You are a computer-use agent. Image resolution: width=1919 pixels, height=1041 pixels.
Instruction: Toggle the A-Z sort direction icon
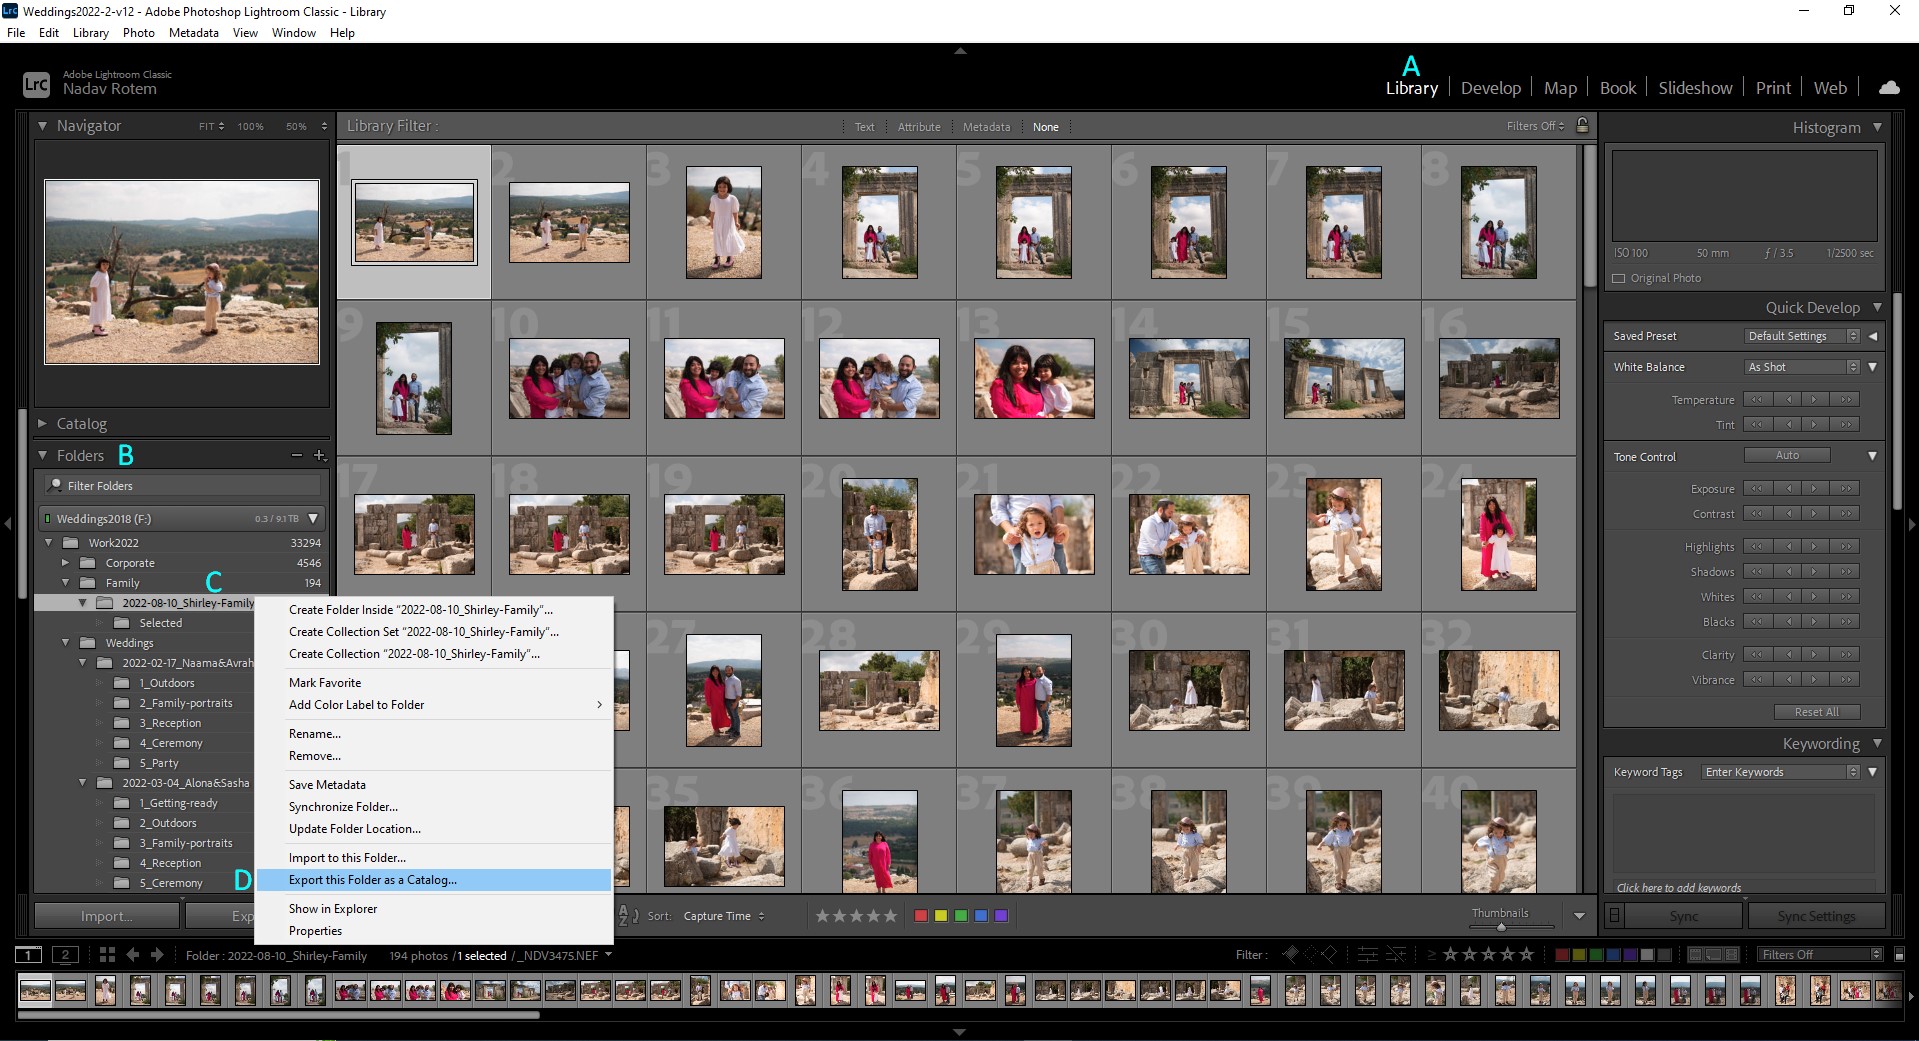[x=628, y=915]
